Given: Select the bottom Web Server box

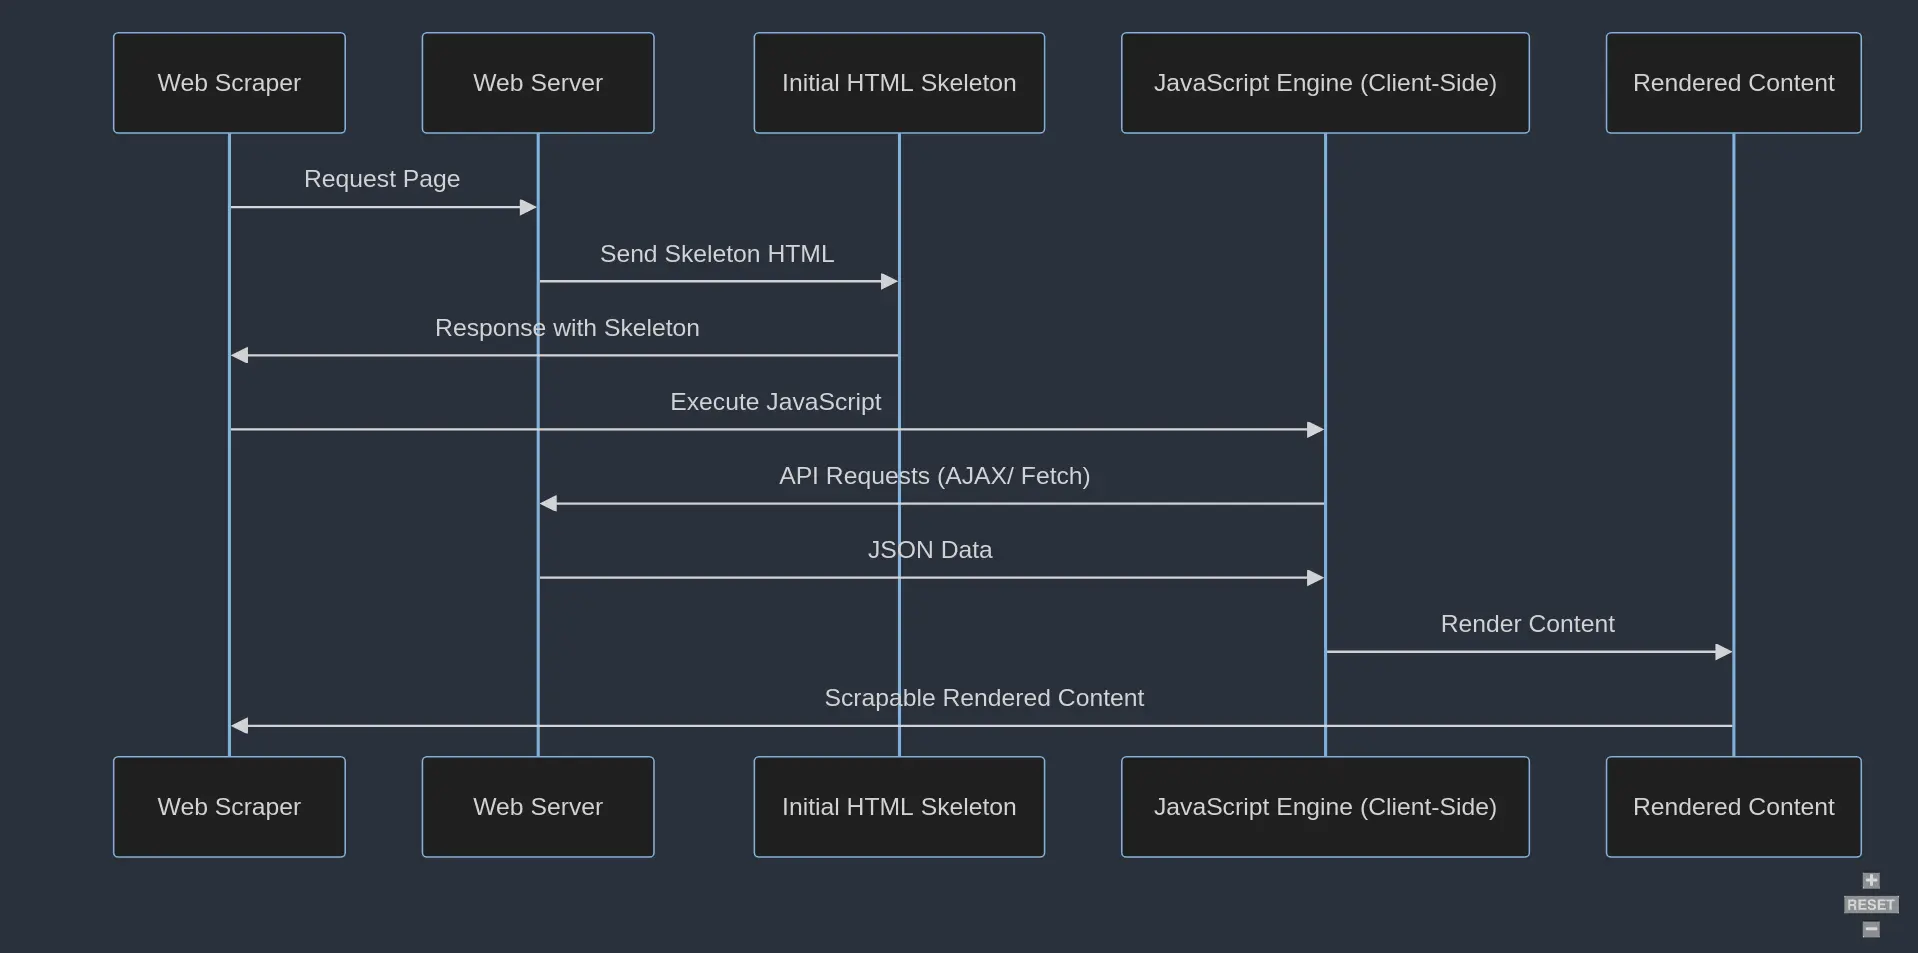Looking at the screenshot, I should pos(537,806).
